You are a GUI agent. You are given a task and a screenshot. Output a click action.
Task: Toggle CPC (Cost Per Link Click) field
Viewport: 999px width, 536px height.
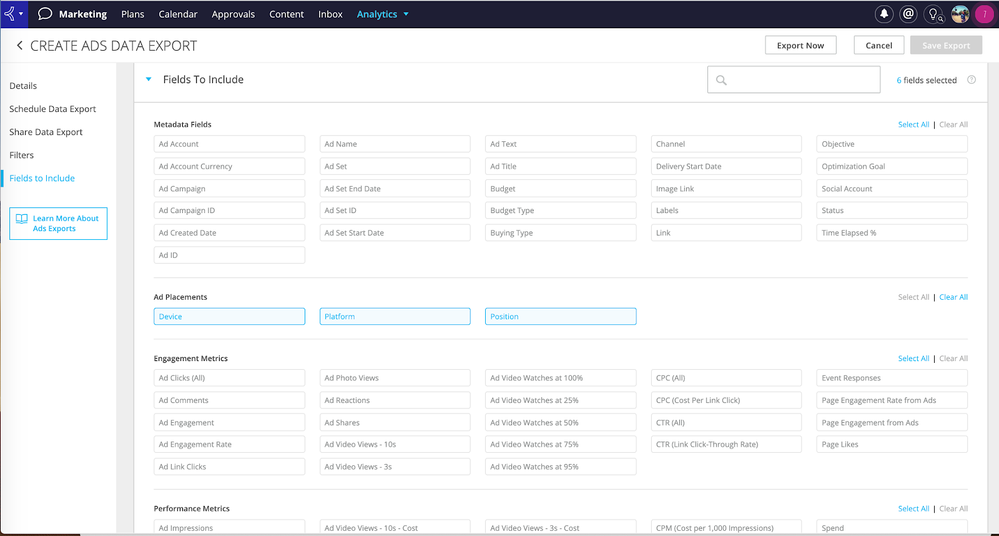click(726, 400)
